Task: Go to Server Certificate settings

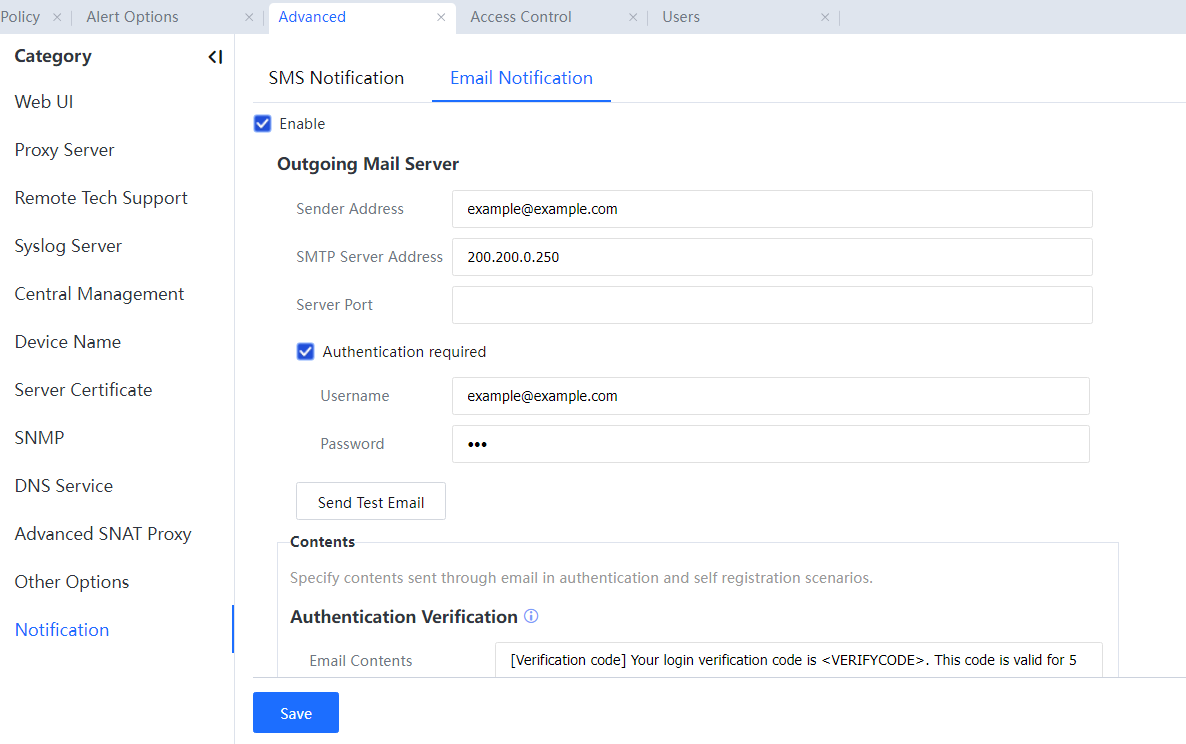Action: pos(83,390)
